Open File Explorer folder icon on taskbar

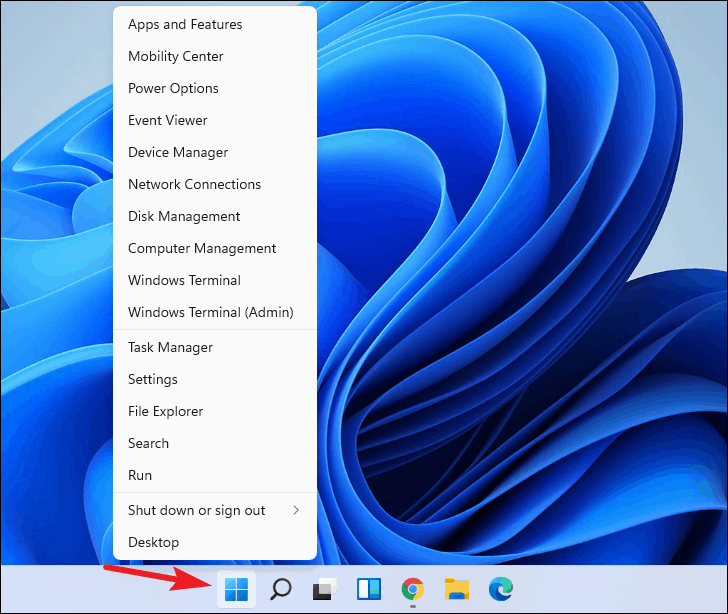click(x=457, y=590)
